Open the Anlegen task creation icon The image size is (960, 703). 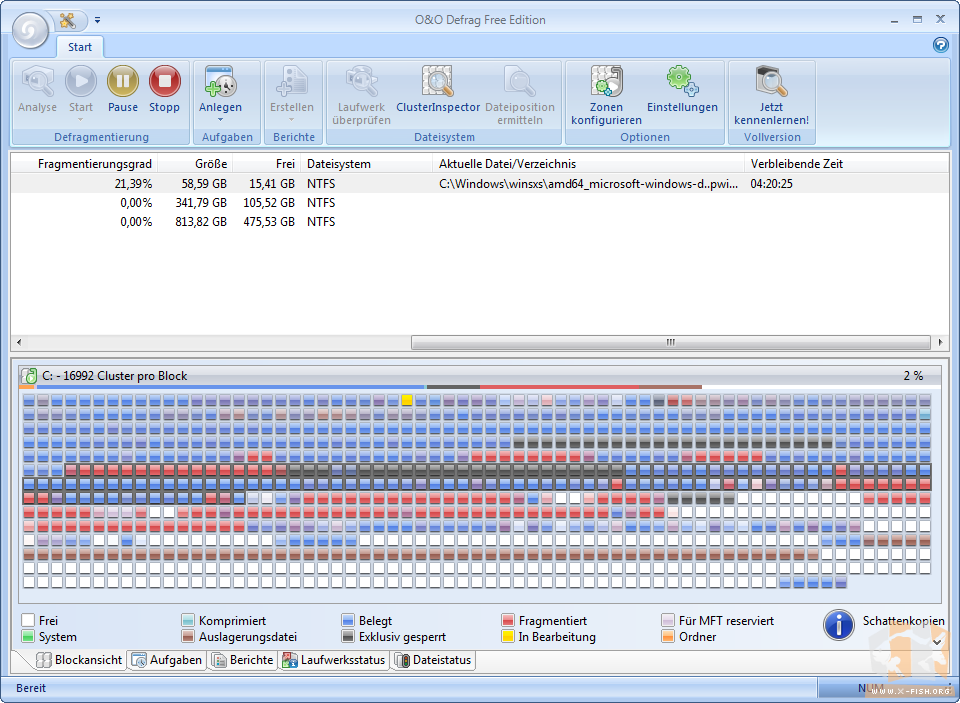(x=220, y=81)
